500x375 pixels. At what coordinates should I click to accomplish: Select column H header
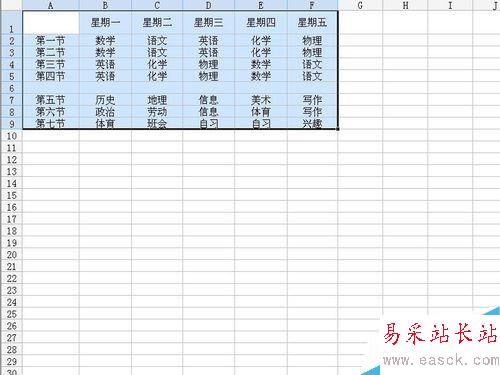pos(405,5)
